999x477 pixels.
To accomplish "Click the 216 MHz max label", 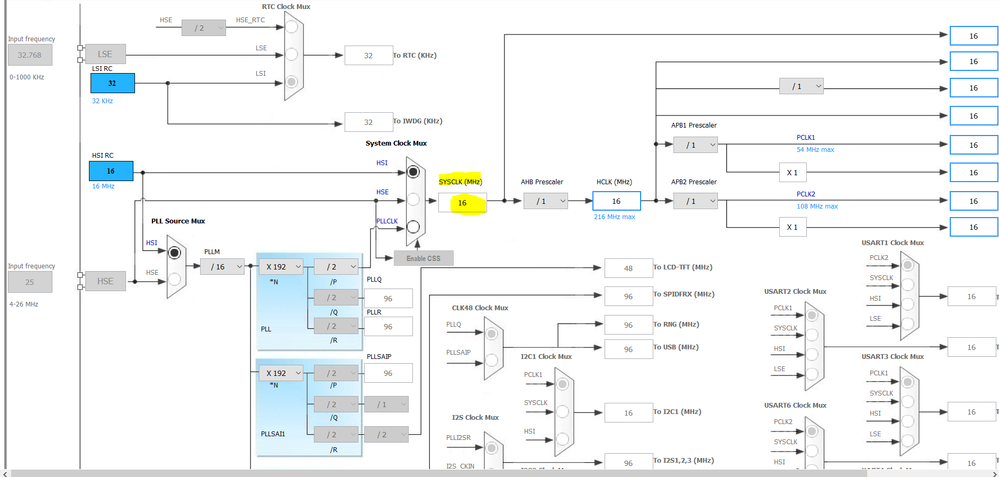I will (614, 217).
